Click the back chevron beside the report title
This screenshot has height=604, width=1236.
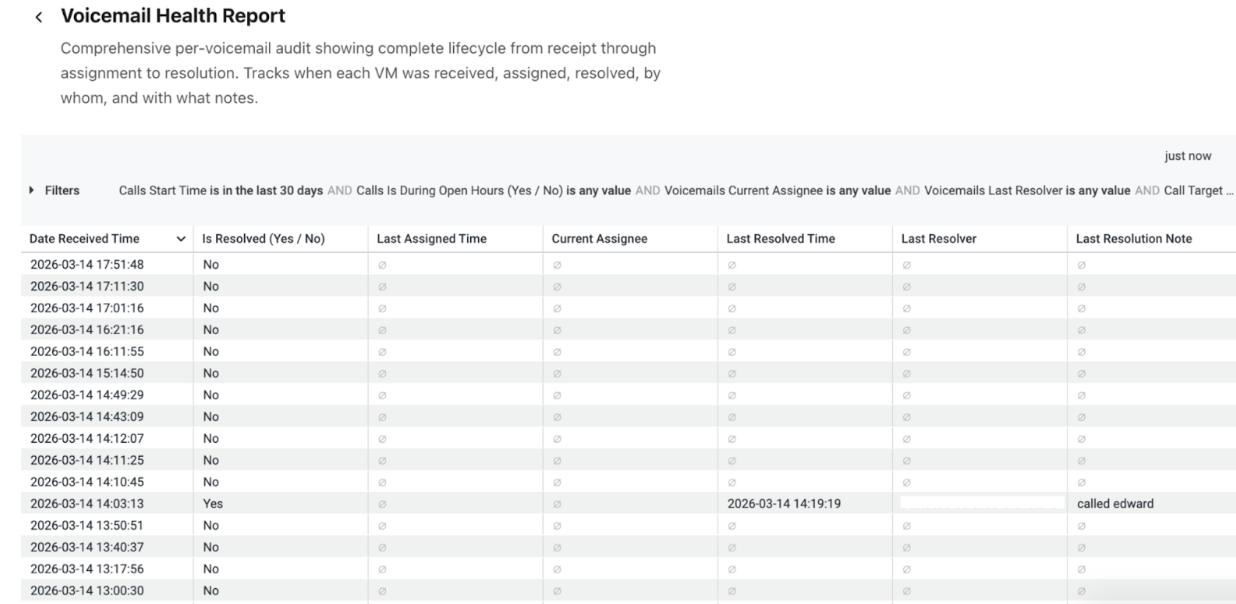[x=38, y=16]
